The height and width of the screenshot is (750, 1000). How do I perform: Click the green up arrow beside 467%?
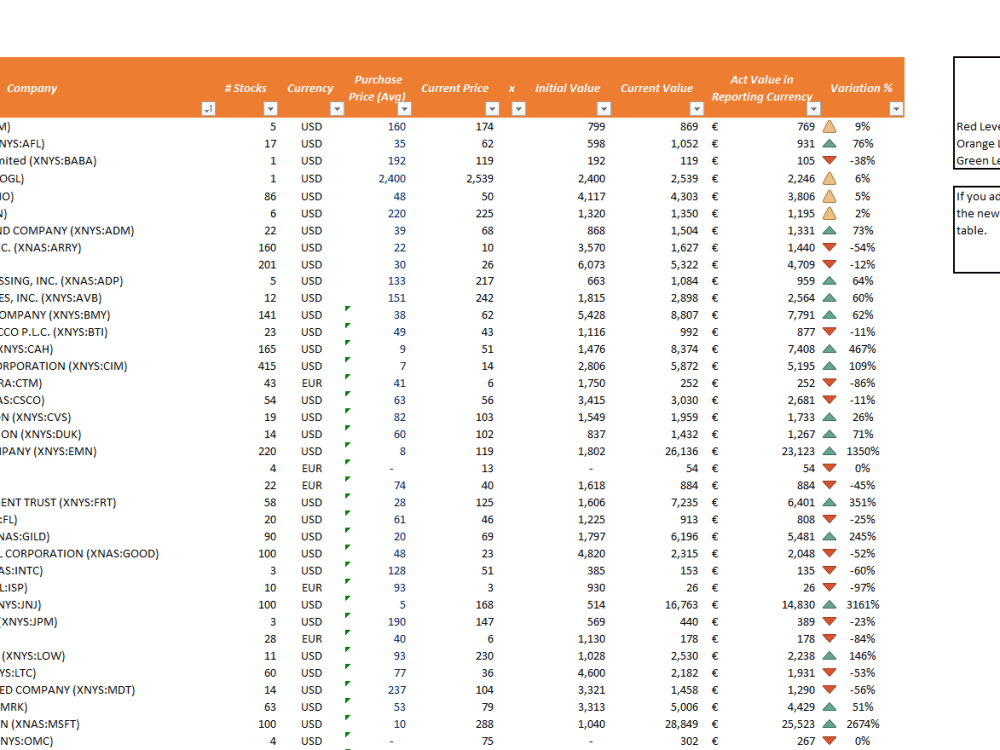829,349
